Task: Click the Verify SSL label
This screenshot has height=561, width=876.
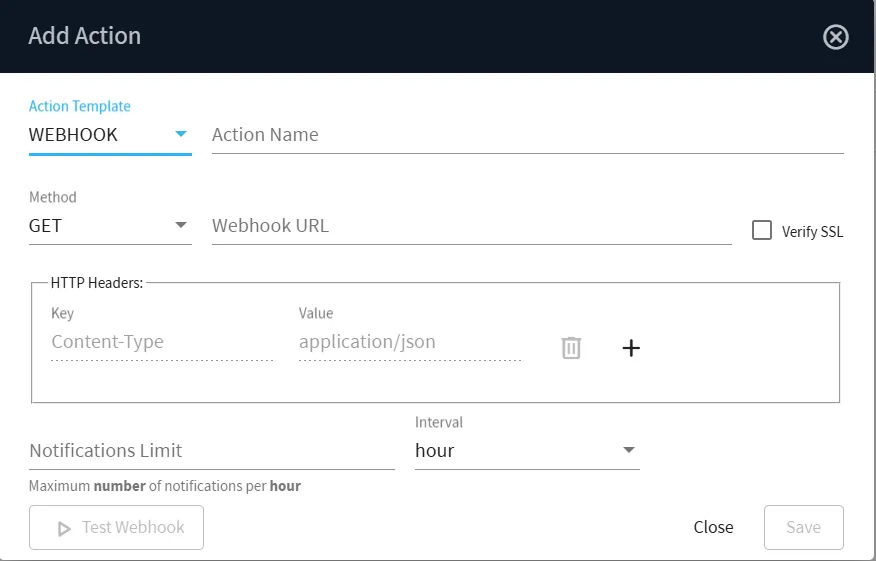Action: (812, 231)
